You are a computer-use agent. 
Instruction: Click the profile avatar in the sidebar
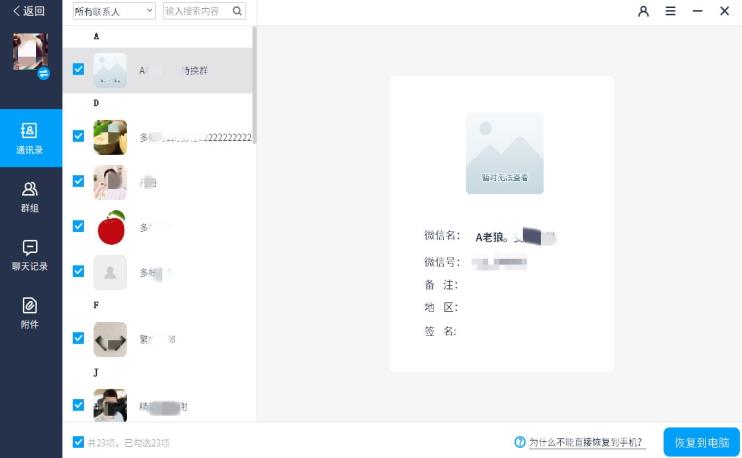(x=30, y=52)
